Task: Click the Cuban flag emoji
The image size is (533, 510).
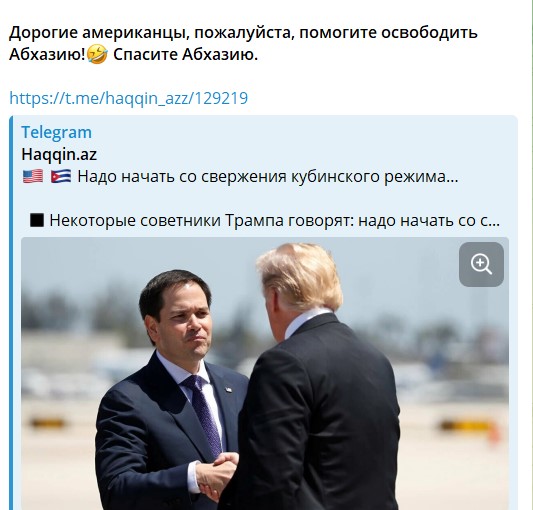Action: [61, 176]
